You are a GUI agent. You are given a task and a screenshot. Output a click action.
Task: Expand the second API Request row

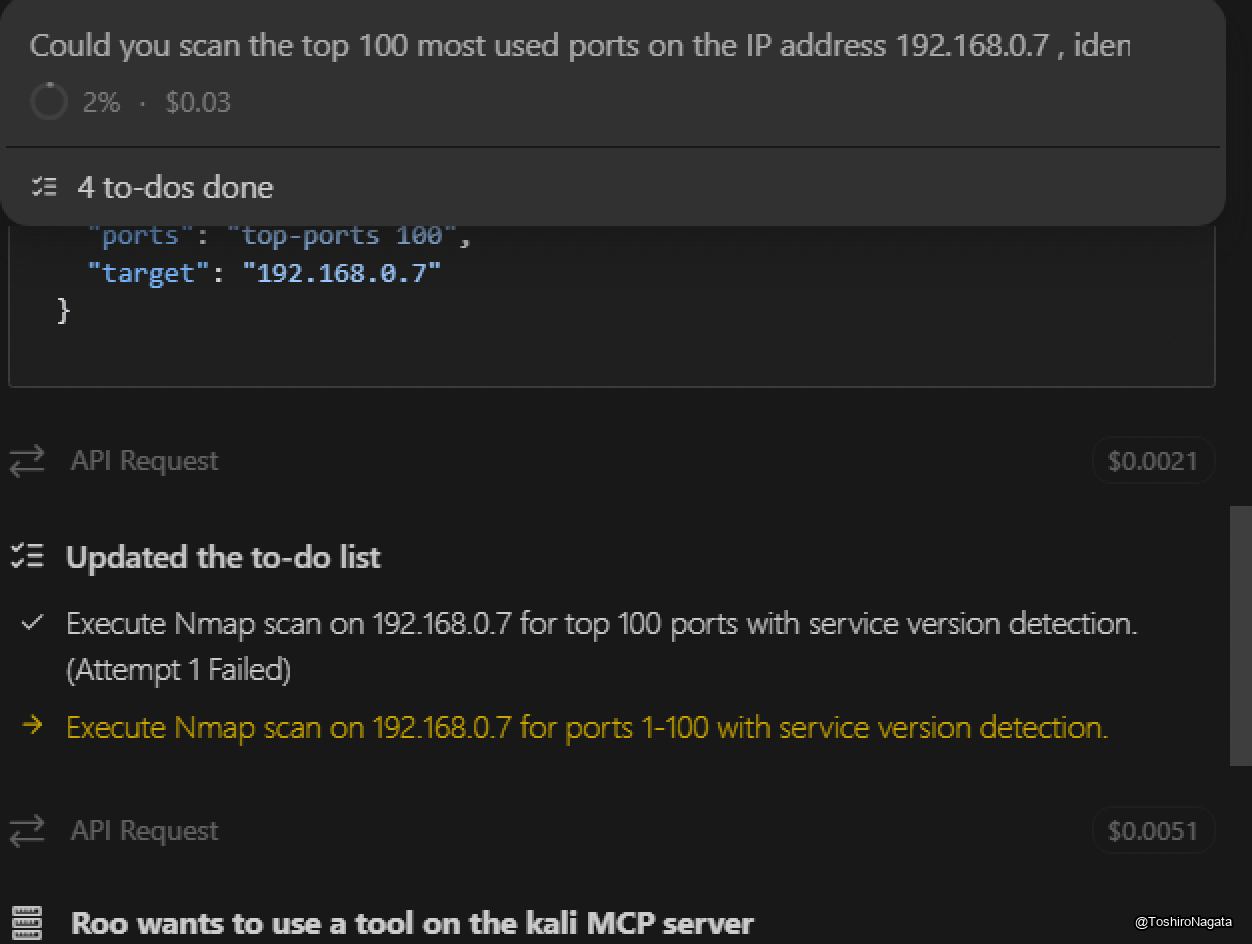pyautogui.click(x=144, y=831)
